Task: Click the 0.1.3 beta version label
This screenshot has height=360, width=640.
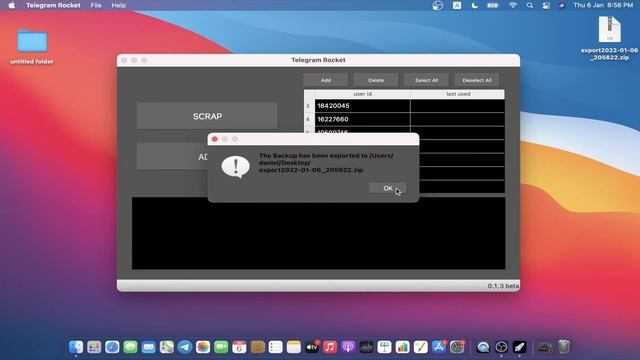Action: click(x=503, y=286)
